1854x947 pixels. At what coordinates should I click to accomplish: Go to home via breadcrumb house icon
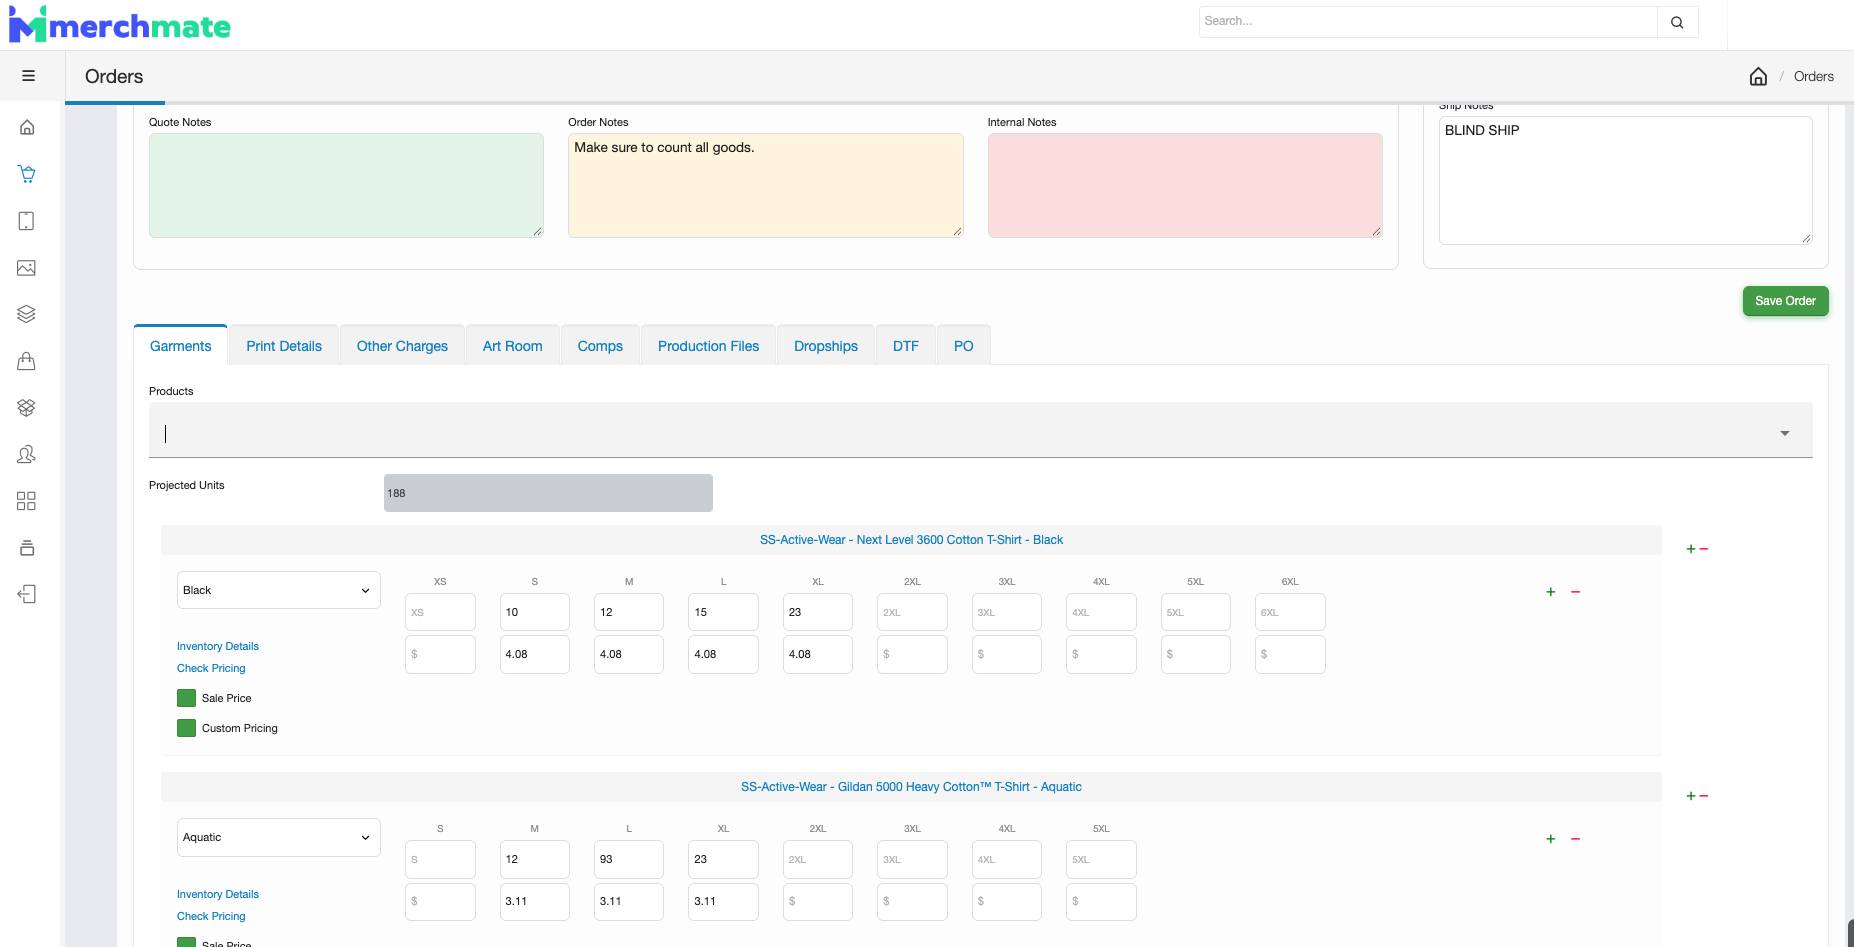(x=1758, y=77)
